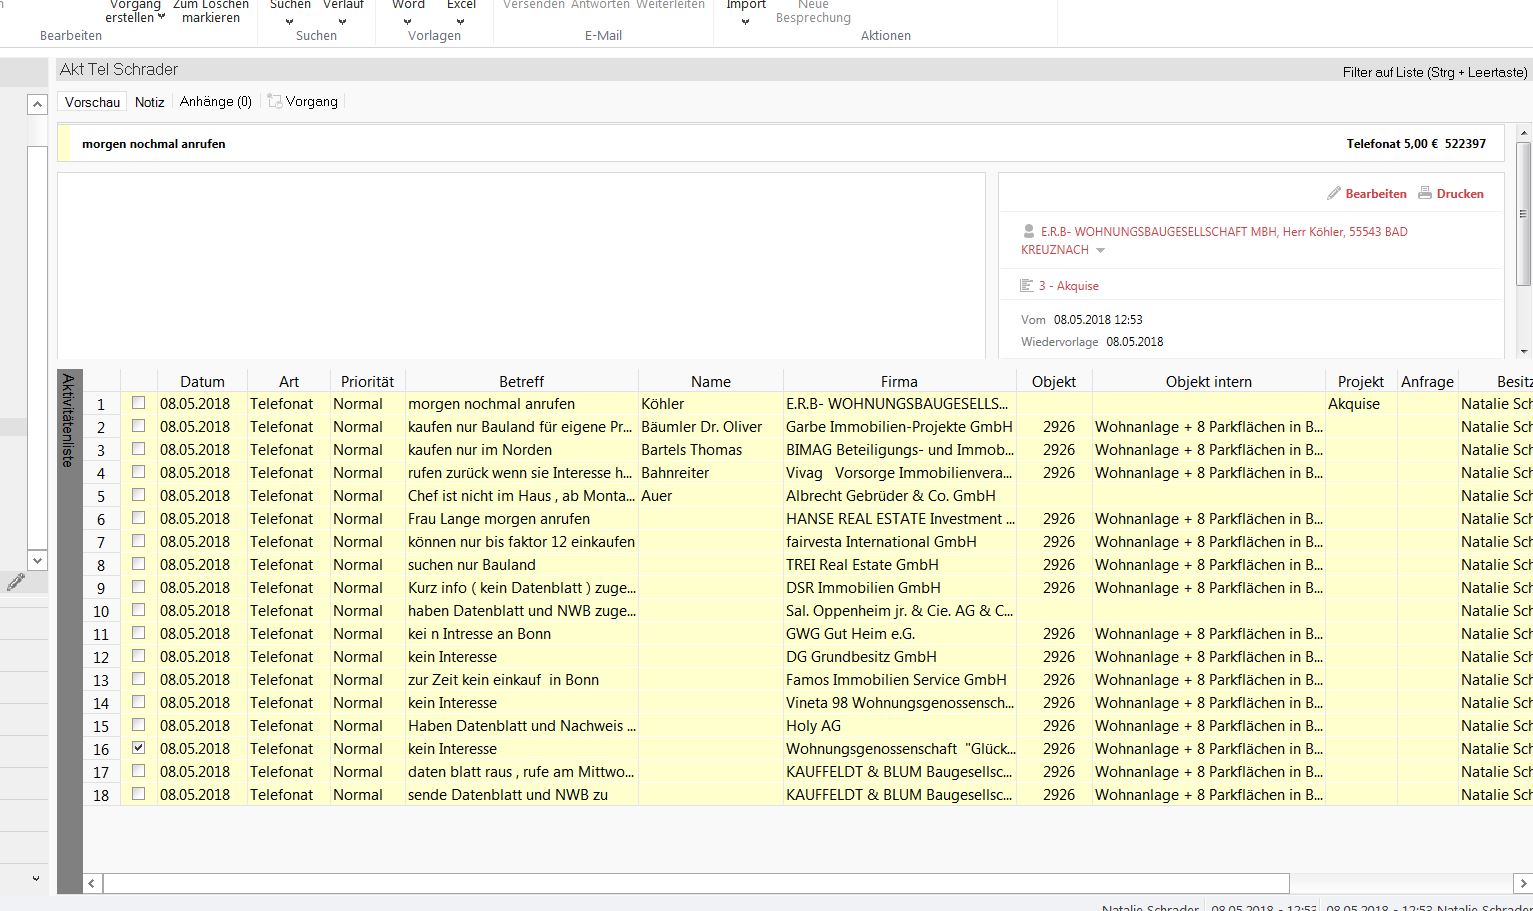Expand the contact dropdown arrow after KREUZNACH
This screenshot has height=911, width=1533.
click(1101, 251)
